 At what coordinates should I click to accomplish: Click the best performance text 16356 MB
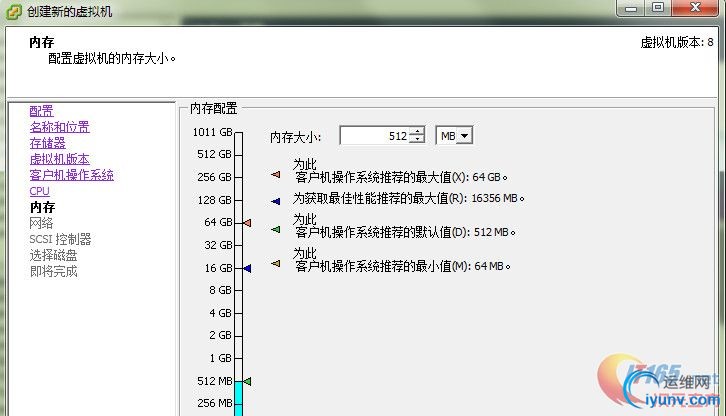(x=497, y=198)
